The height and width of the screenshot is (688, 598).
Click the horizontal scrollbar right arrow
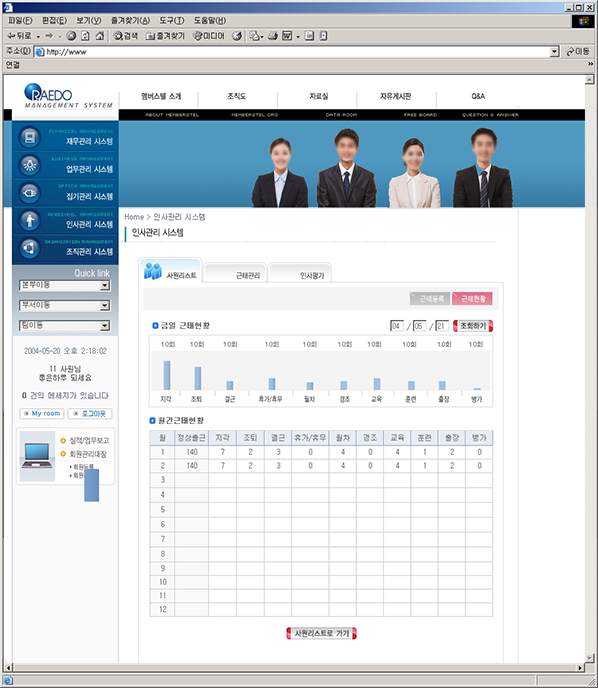tap(580, 668)
